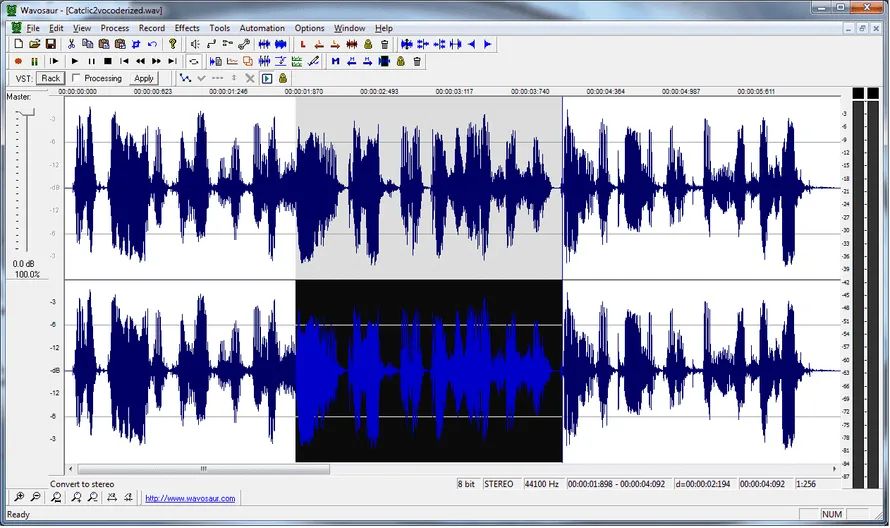Image resolution: width=890 pixels, height=528 pixels.
Task: Stop playback with the square stop button
Action: (x=108, y=61)
